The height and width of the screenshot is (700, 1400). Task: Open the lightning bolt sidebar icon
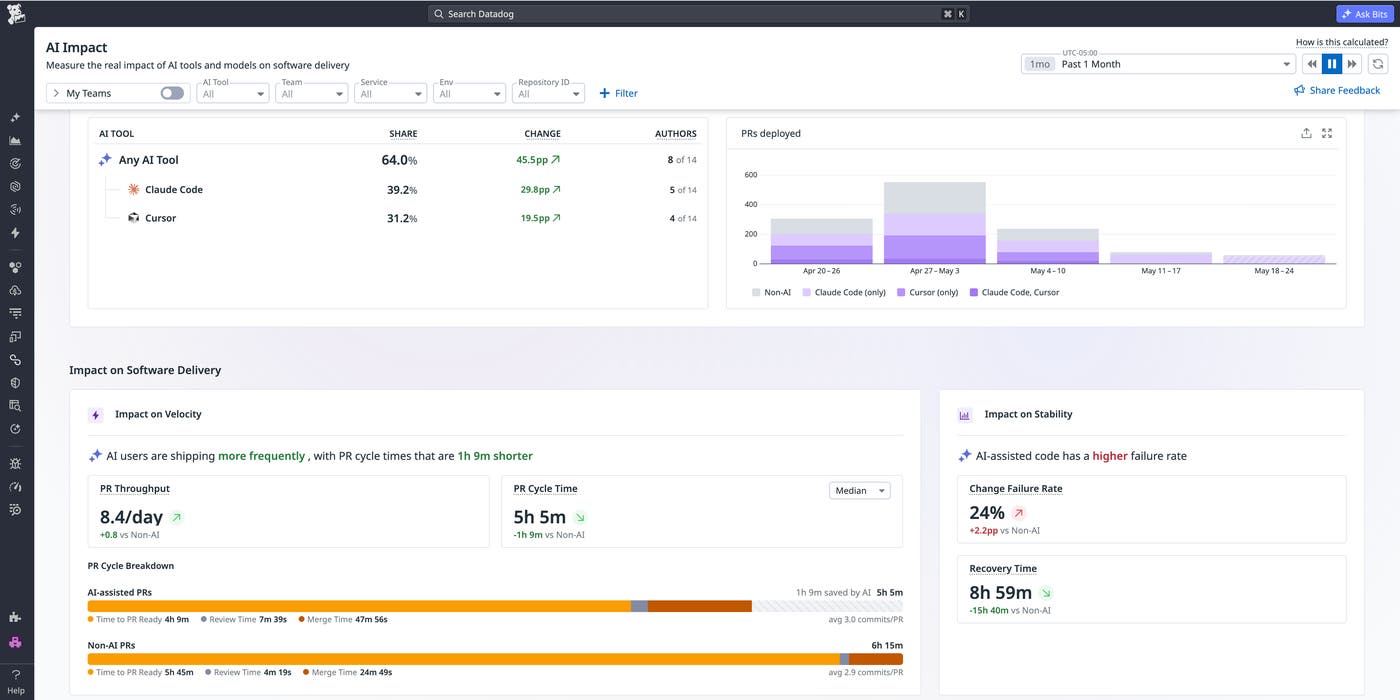click(15, 233)
